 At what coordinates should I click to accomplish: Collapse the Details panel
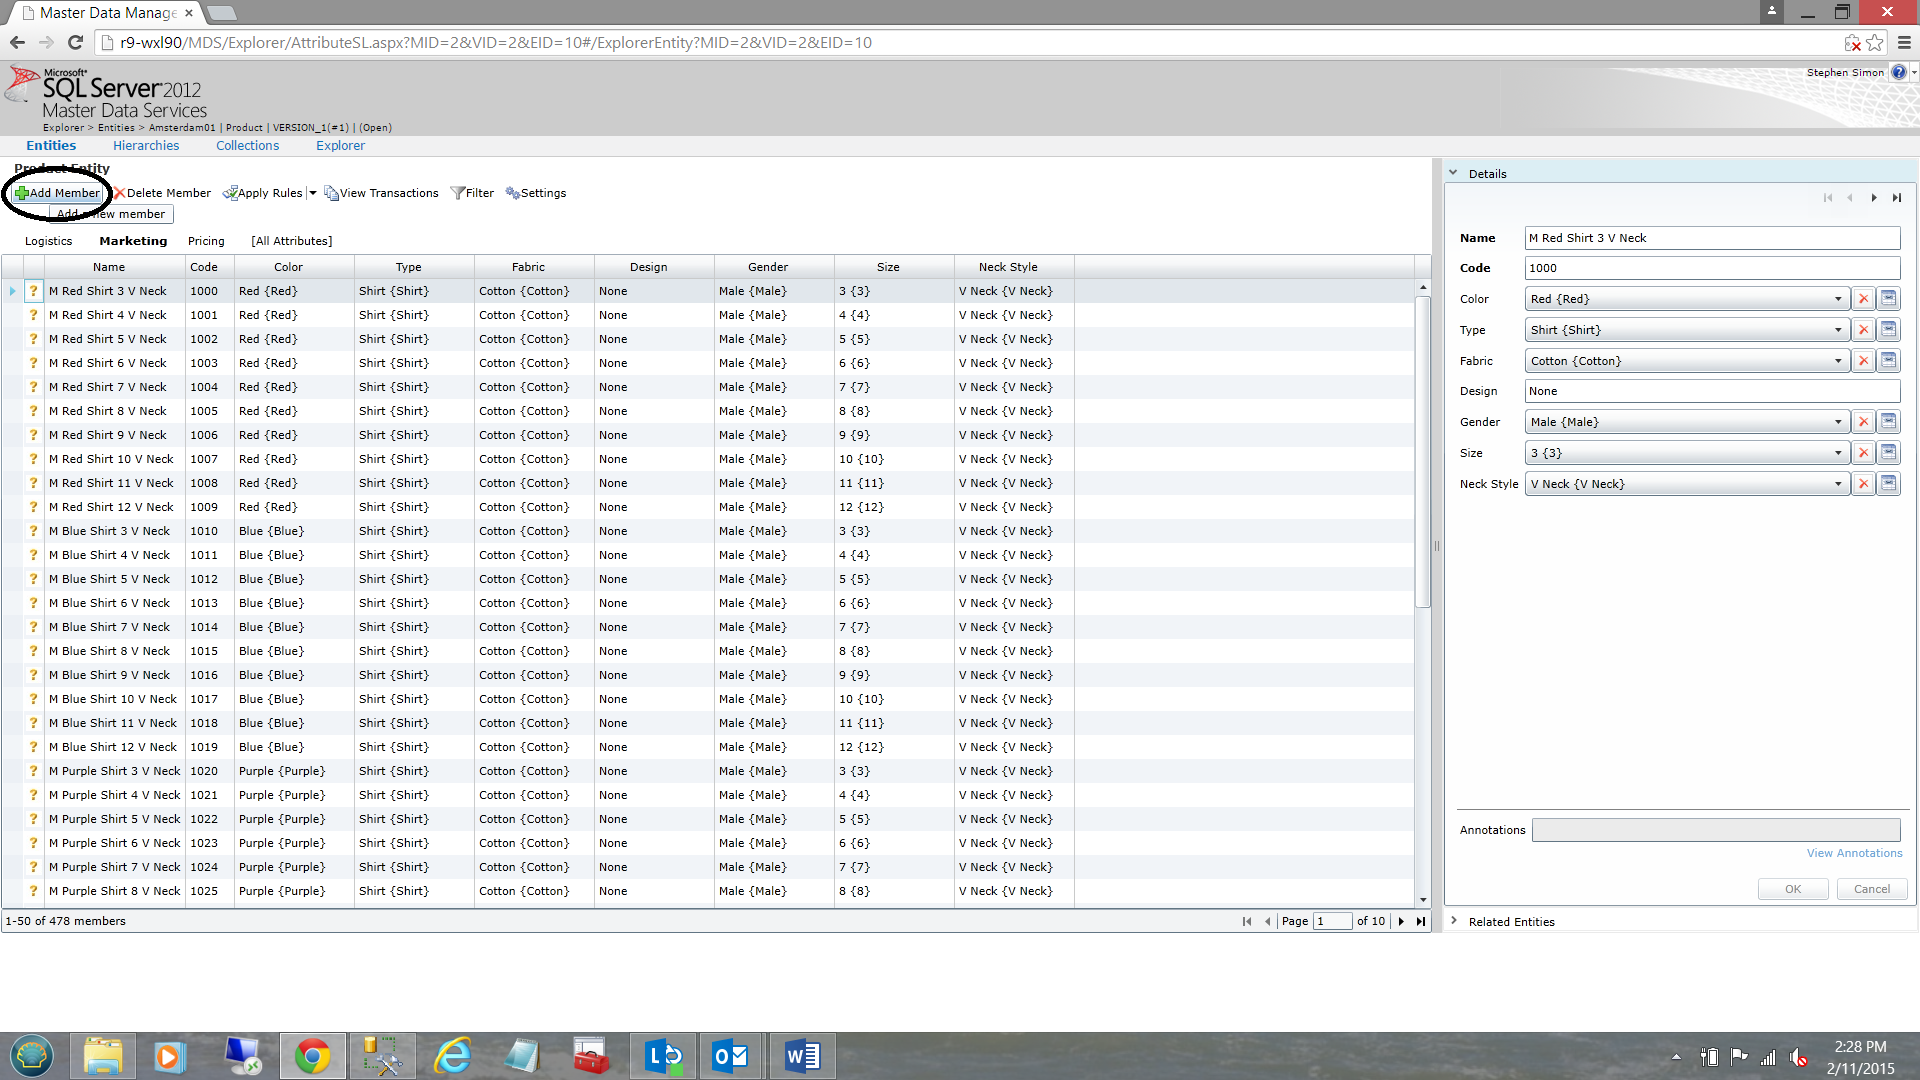coord(1453,173)
